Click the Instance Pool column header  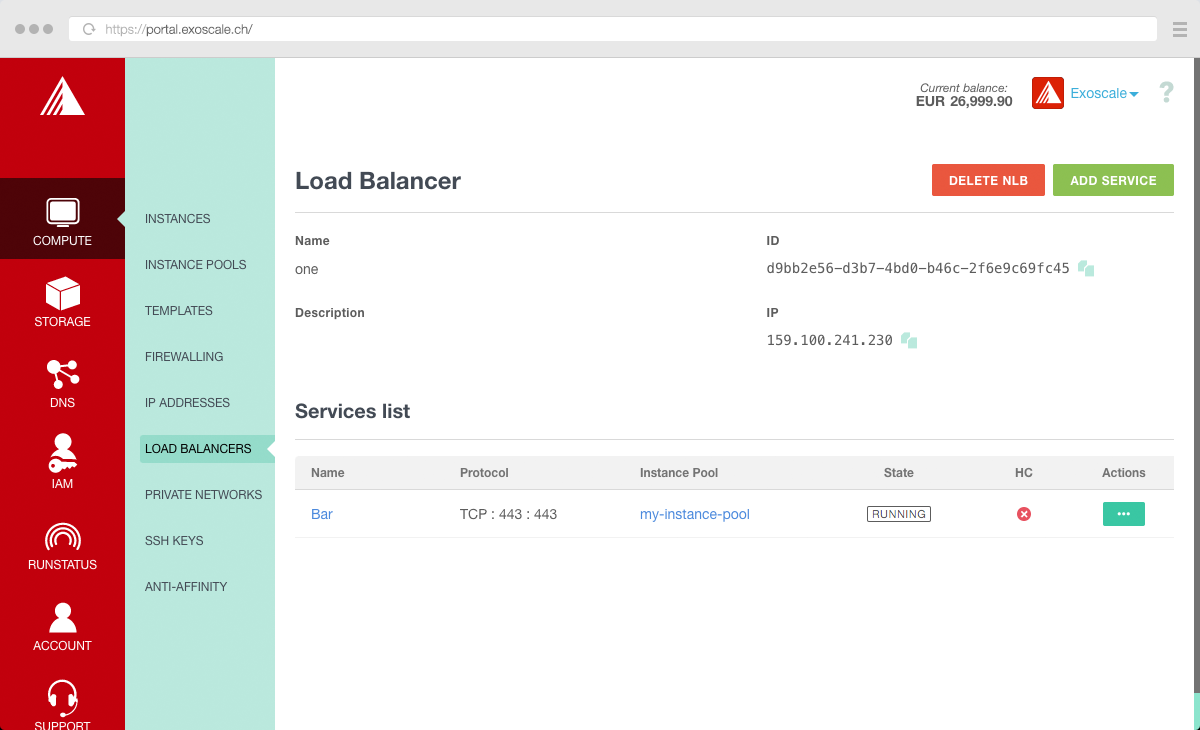pos(679,473)
